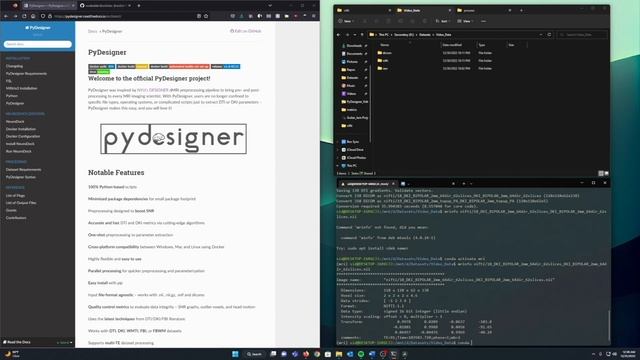Add a new File Explorer tab
Viewport: 640px width, 360px height.
click(521, 10)
